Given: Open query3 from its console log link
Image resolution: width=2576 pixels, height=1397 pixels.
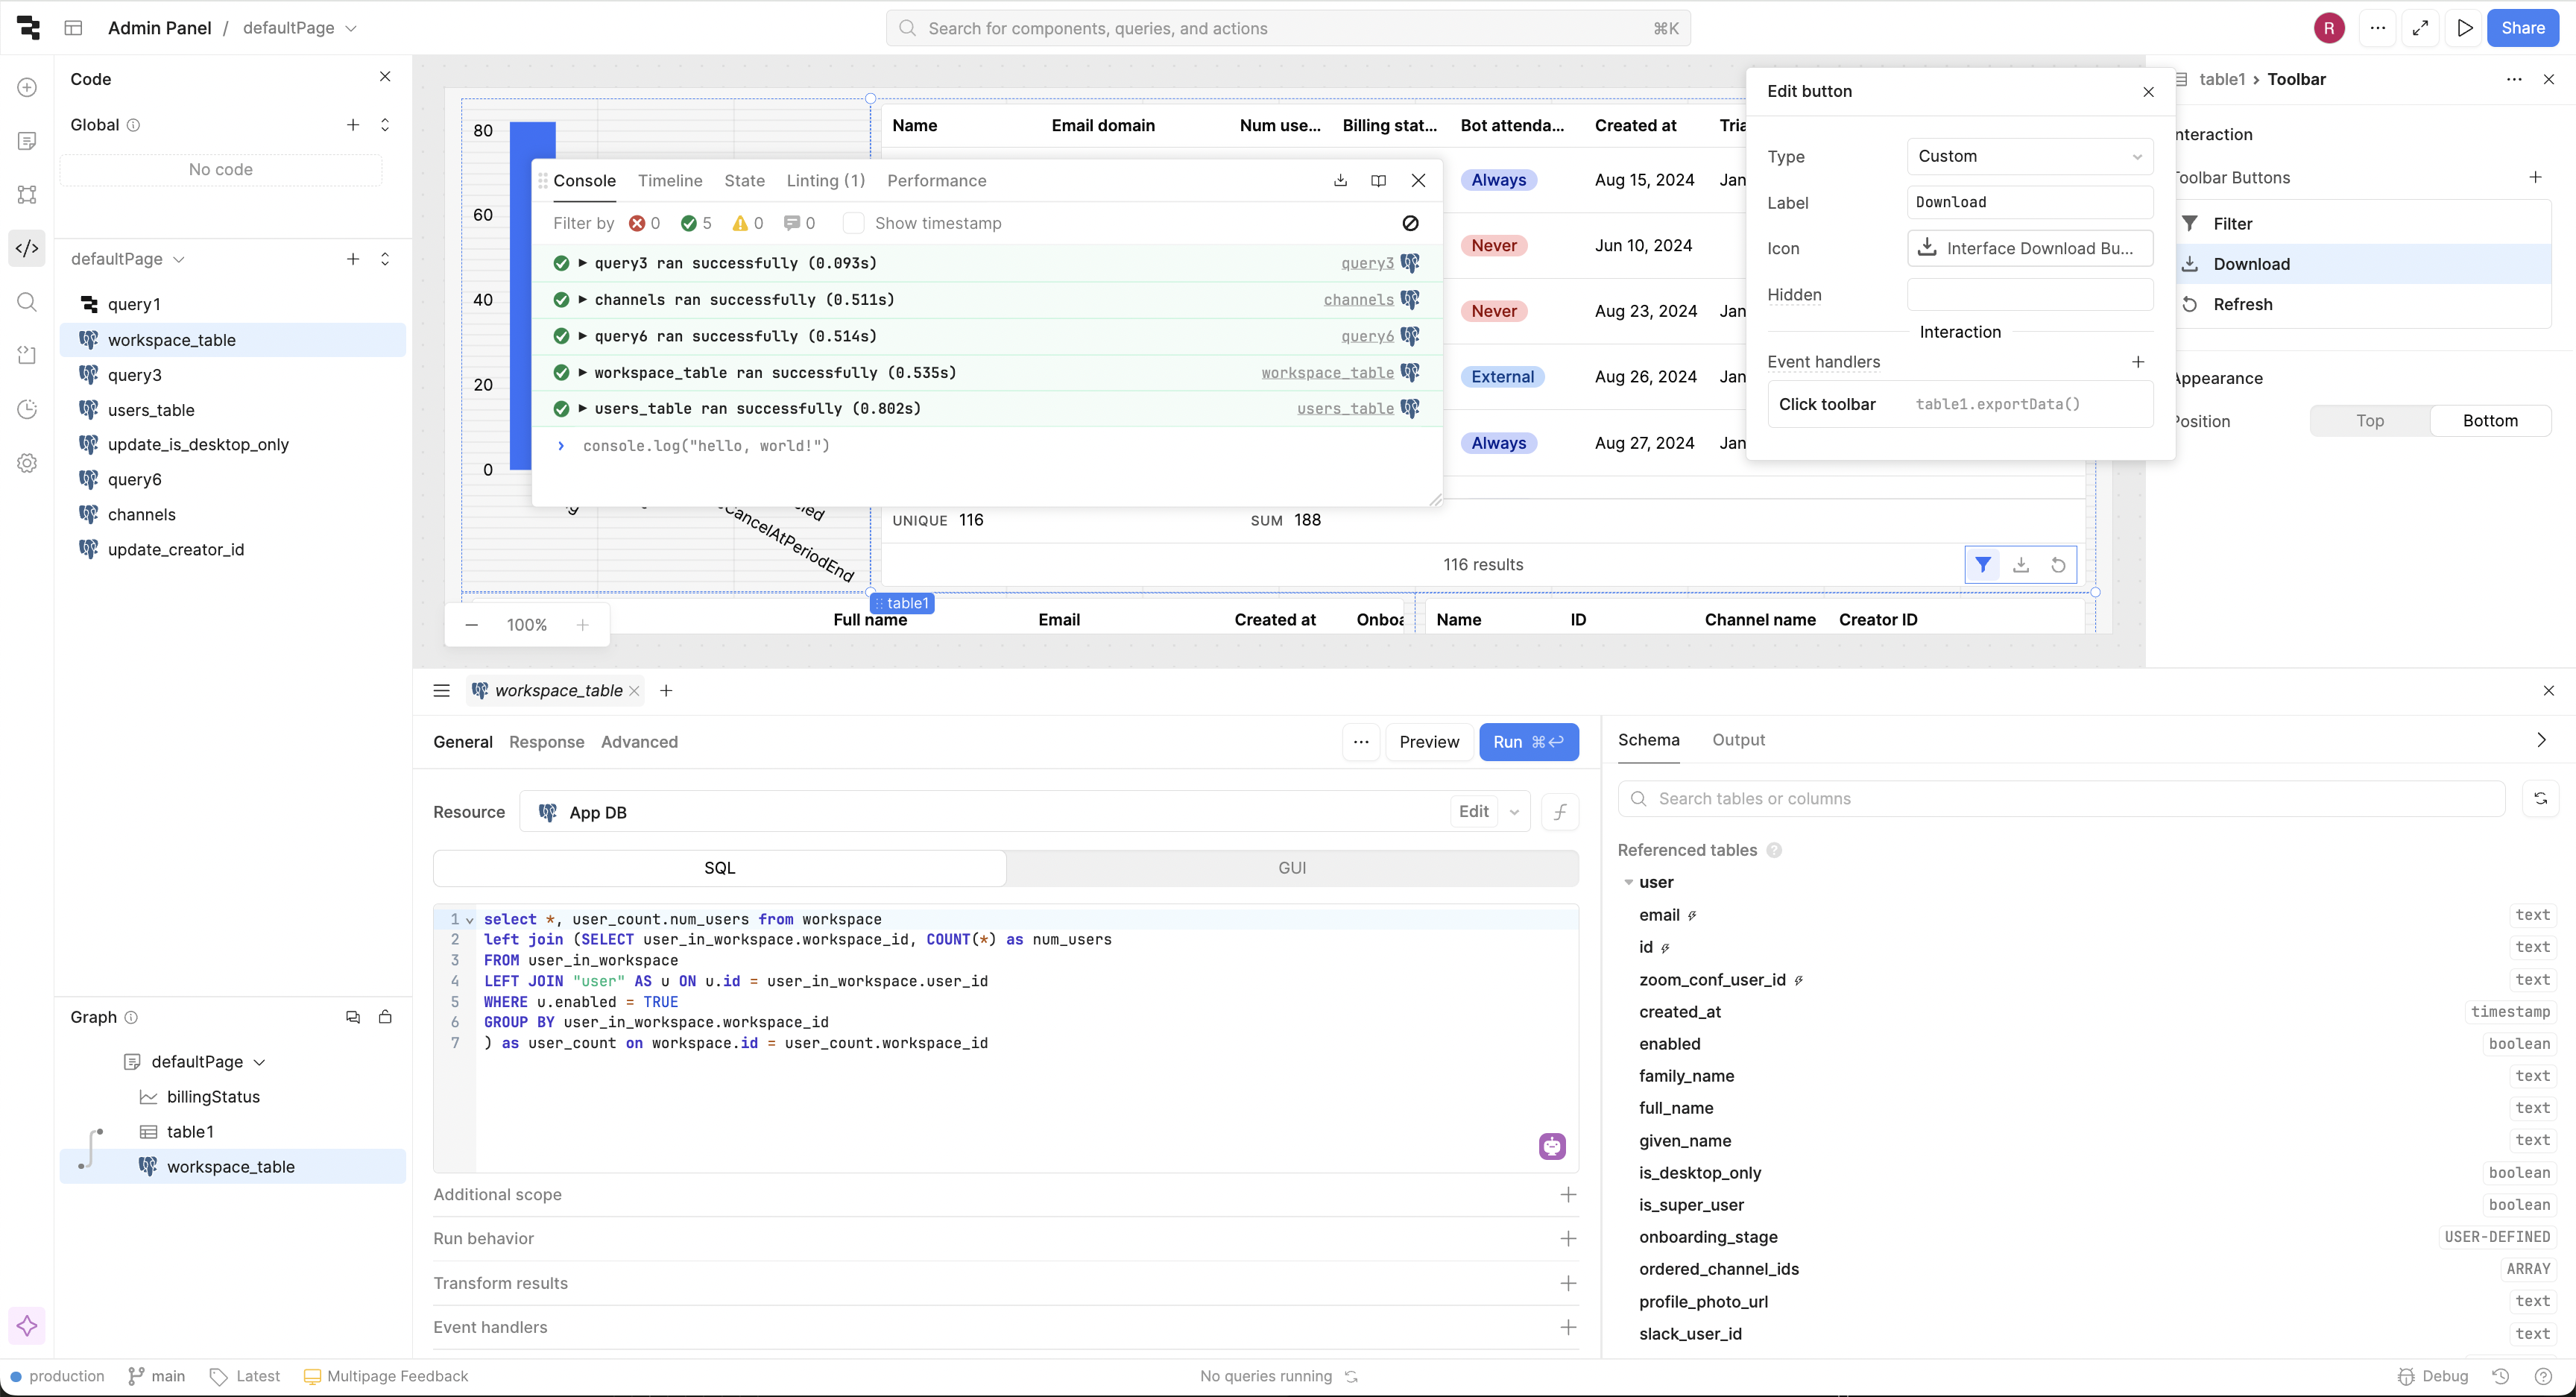Looking at the screenshot, I should click(x=1366, y=263).
